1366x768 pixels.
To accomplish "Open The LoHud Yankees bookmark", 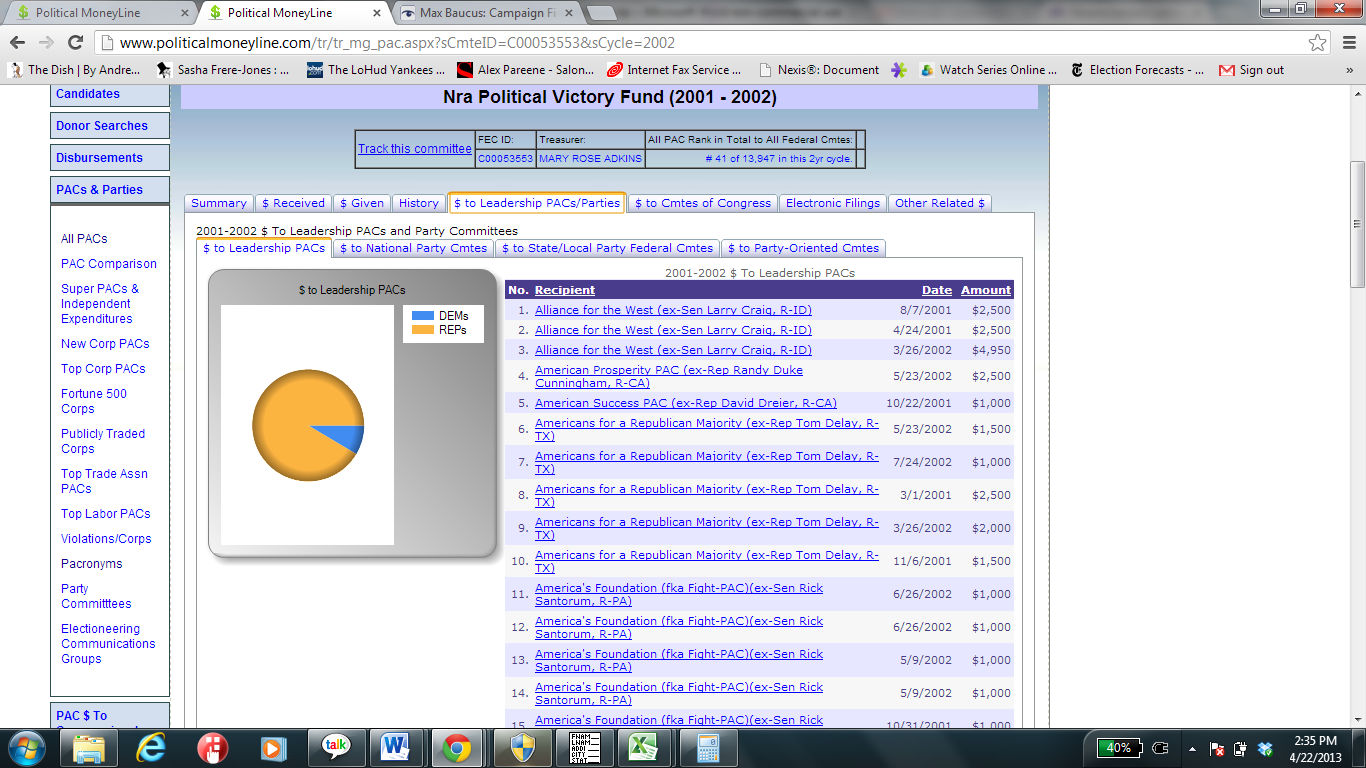I will point(375,70).
